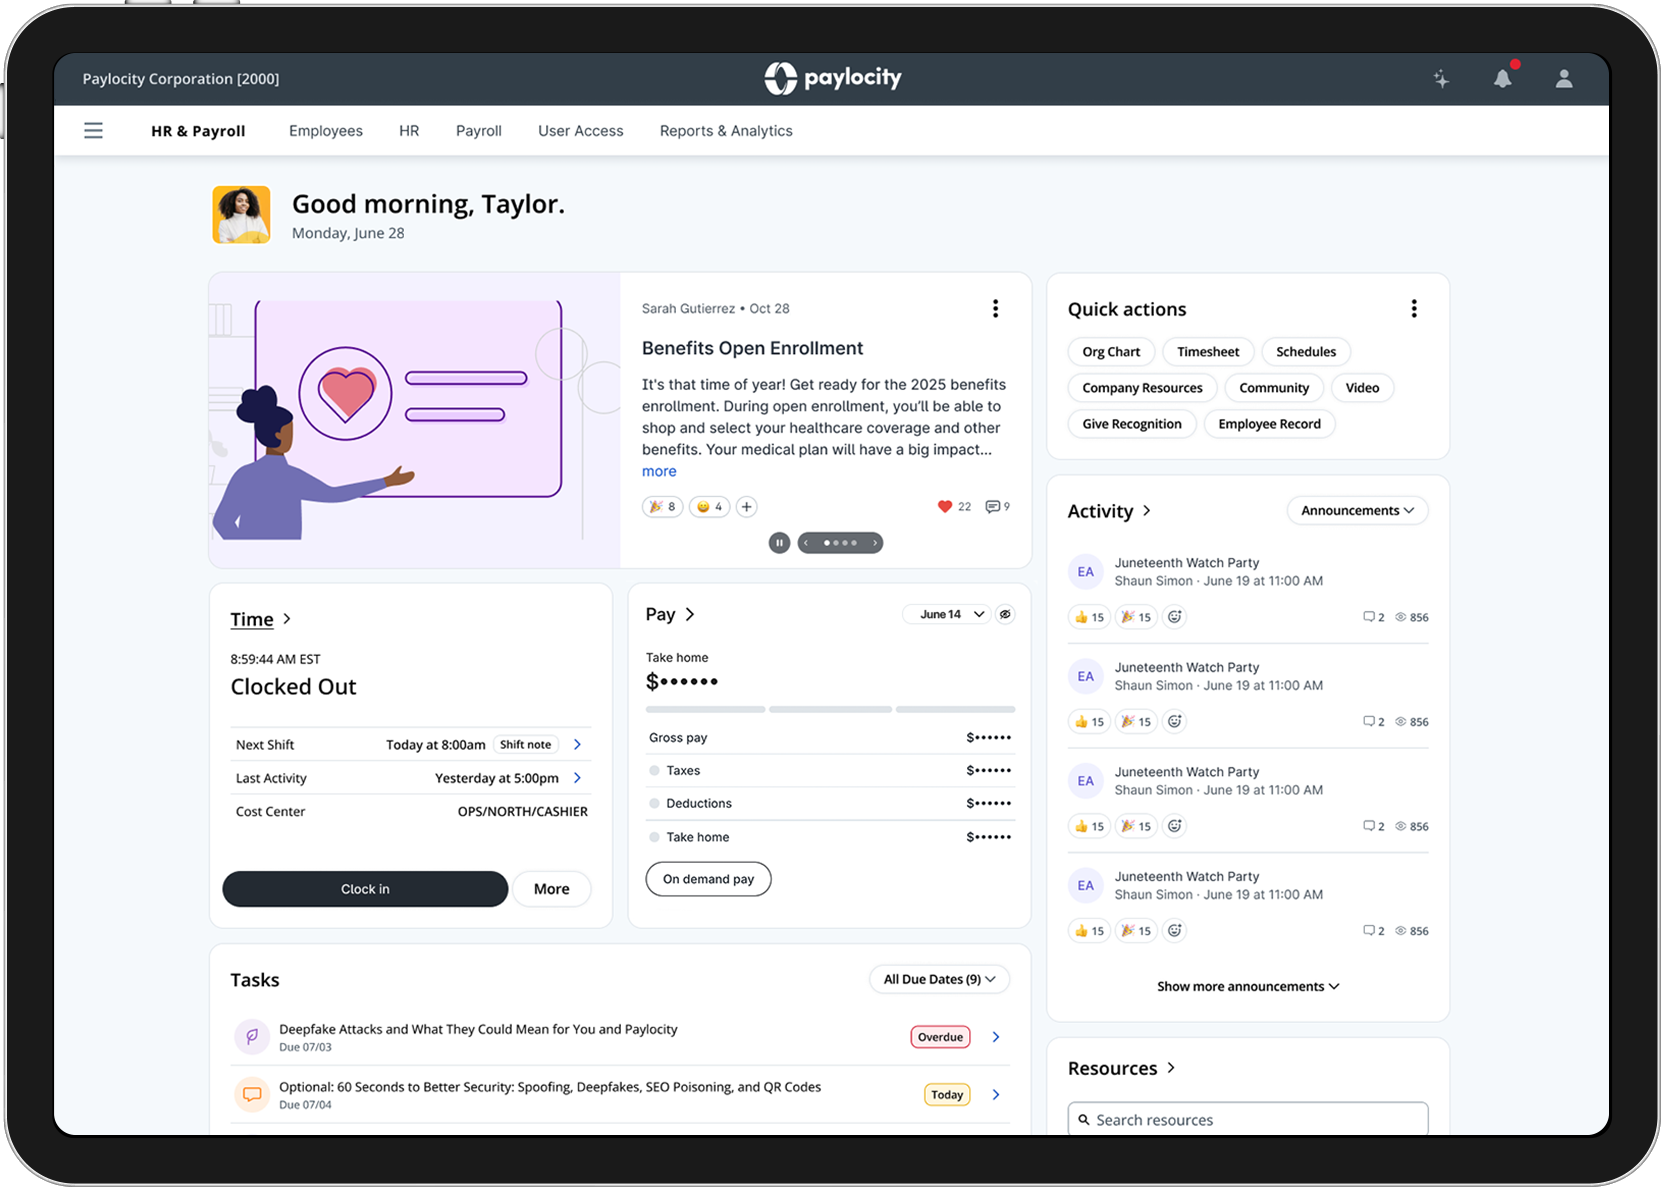
Task: Open comments on first Juneteenth post
Action: [x=1373, y=617]
